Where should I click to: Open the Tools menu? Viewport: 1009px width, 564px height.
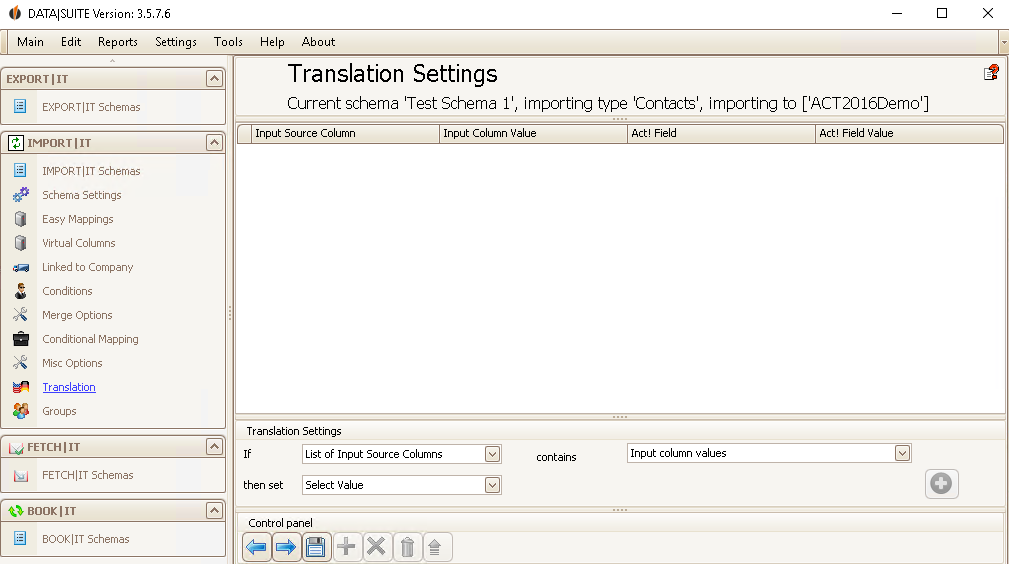click(x=228, y=42)
